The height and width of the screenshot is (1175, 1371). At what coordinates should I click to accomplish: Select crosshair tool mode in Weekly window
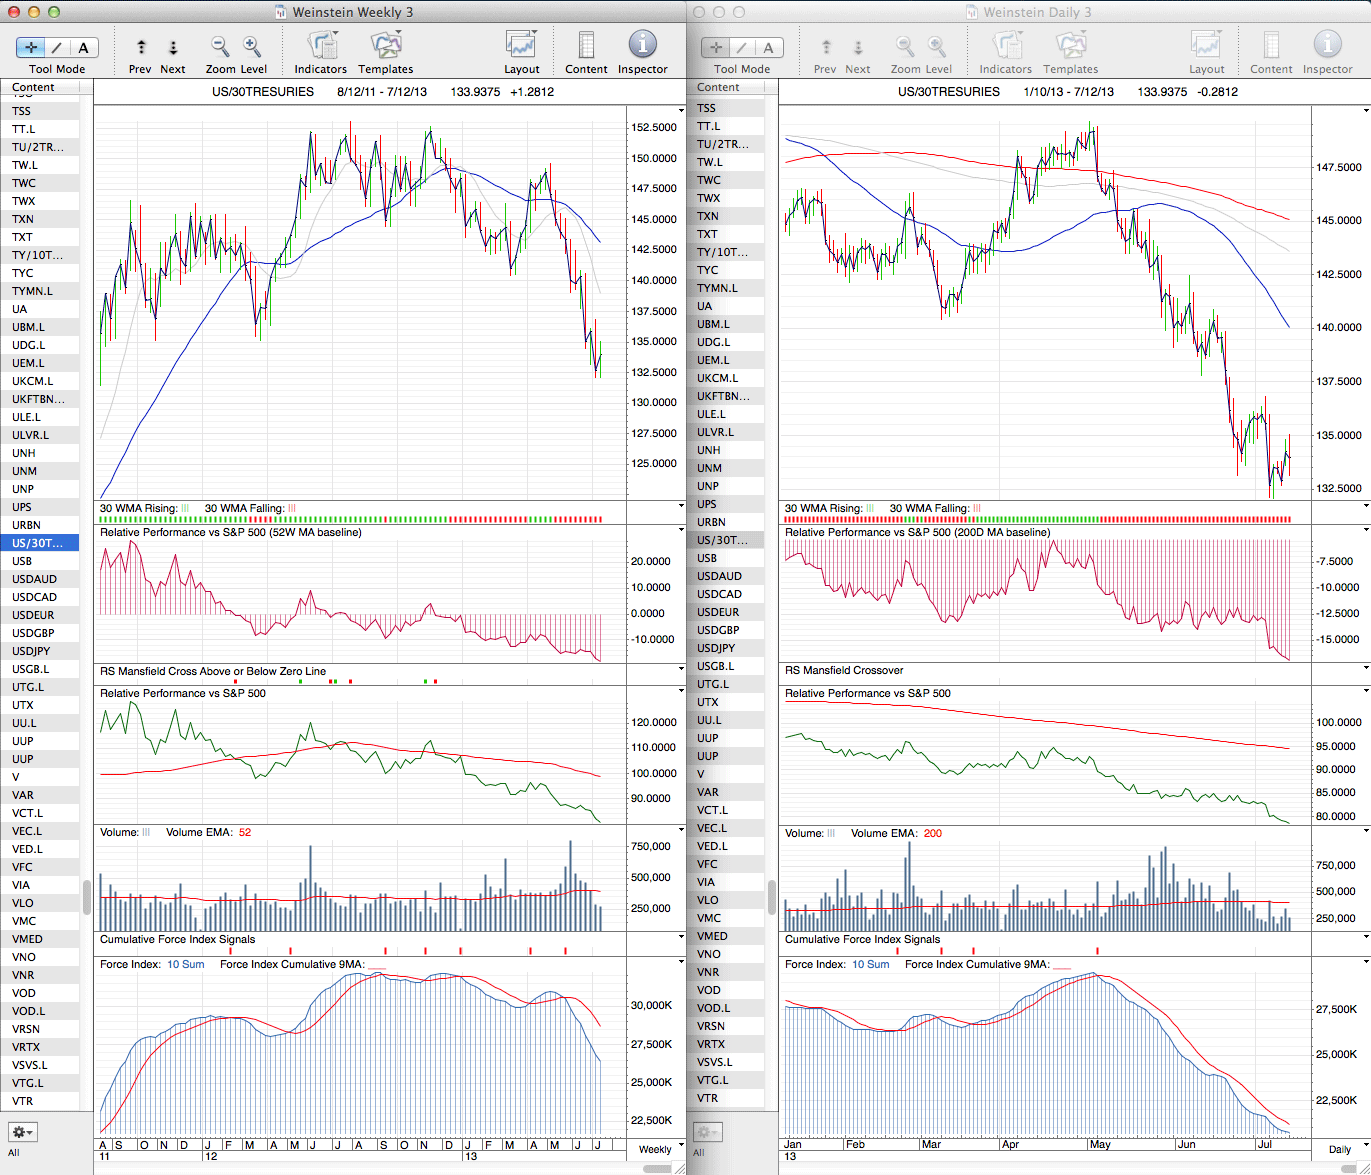(x=31, y=47)
